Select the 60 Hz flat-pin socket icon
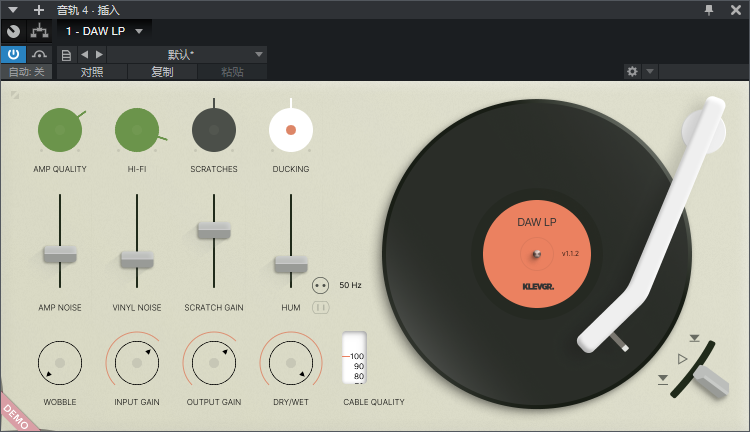750x432 pixels. pos(320,308)
